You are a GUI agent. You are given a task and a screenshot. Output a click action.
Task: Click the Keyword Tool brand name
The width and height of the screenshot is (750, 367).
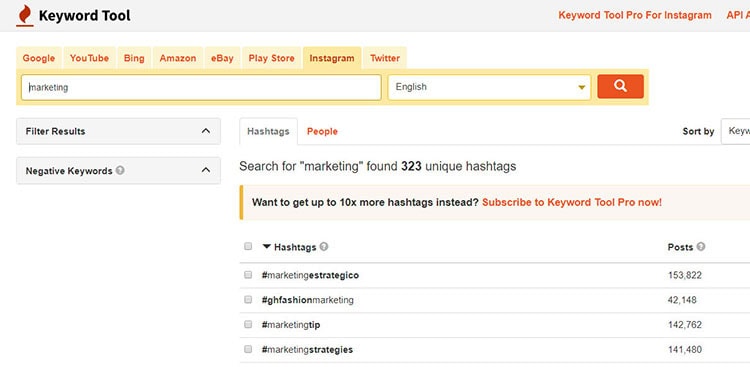[85, 16]
